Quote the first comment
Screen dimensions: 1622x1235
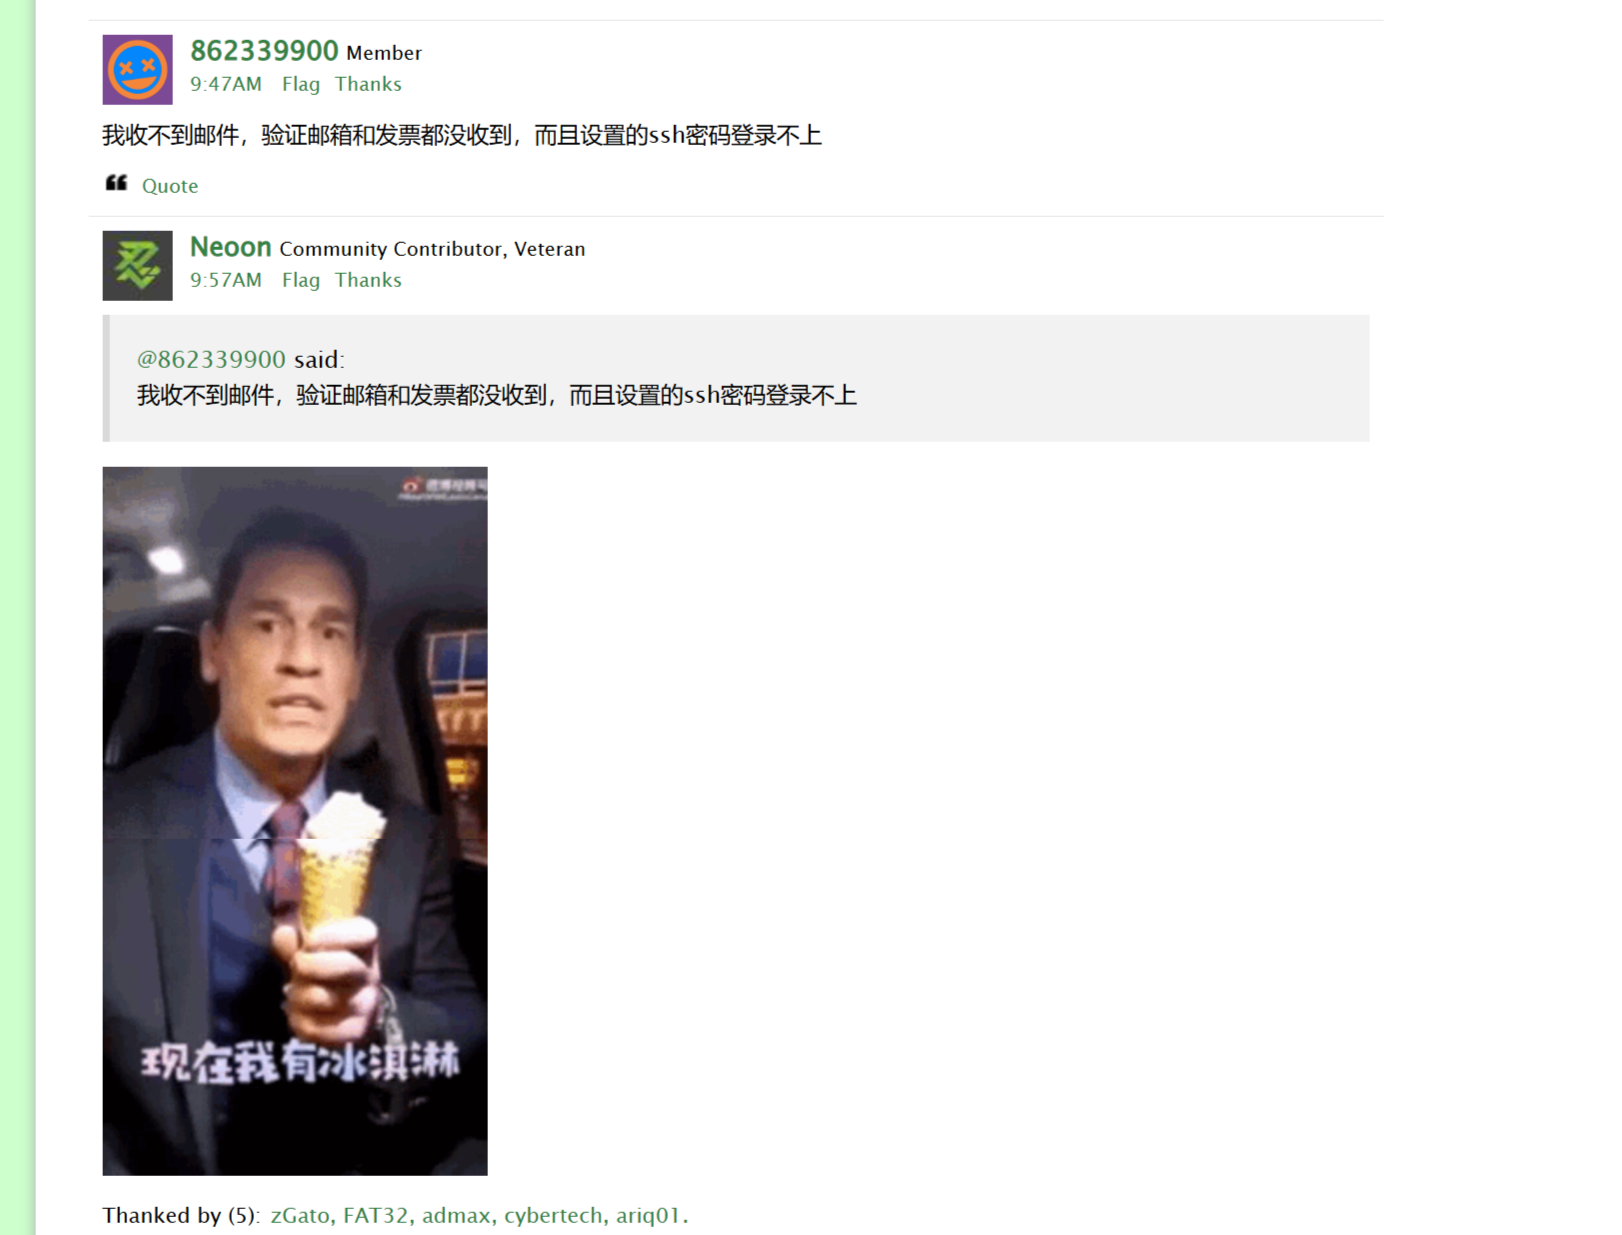coord(170,186)
